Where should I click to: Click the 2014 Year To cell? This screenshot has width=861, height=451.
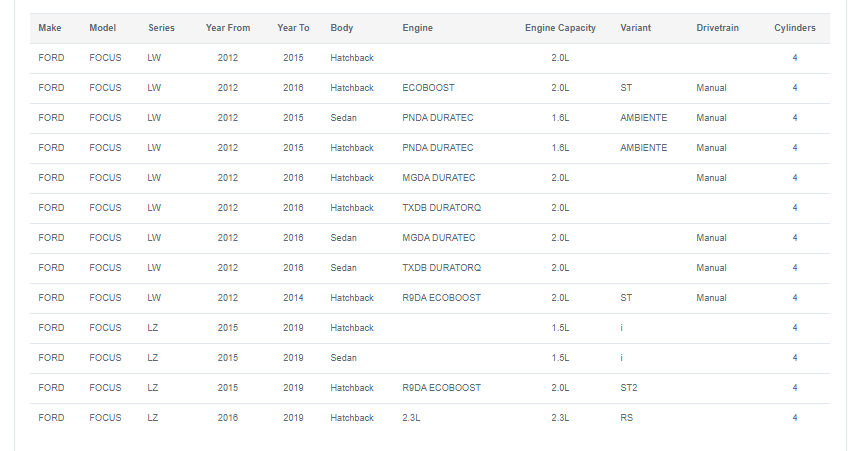coord(293,298)
